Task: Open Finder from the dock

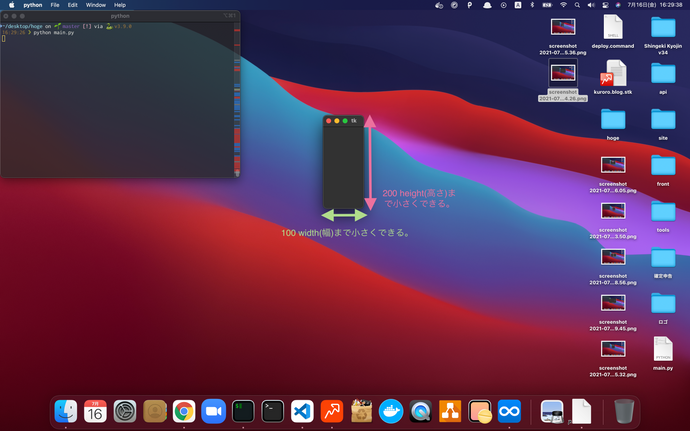Action: click(66, 411)
